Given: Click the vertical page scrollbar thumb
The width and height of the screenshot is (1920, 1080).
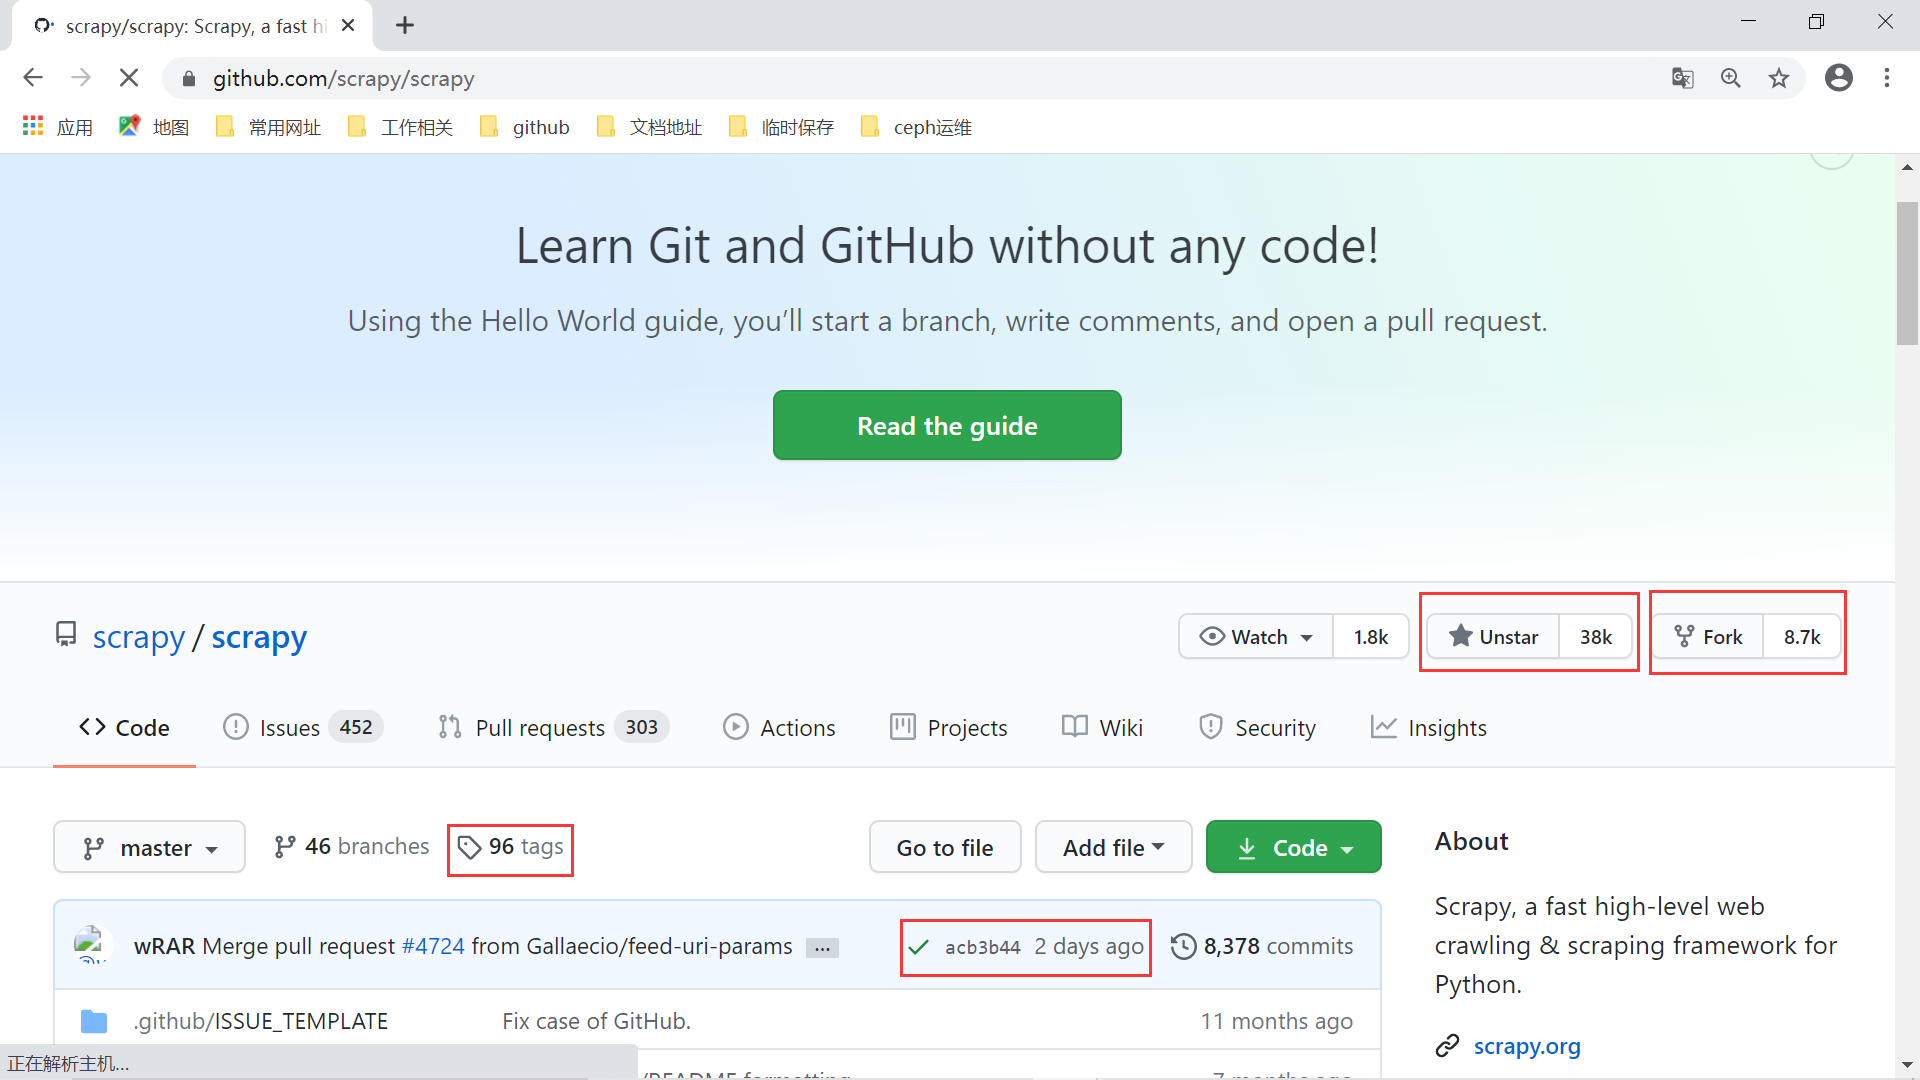Looking at the screenshot, I should pyautogui.click(x=1907, y=272).
